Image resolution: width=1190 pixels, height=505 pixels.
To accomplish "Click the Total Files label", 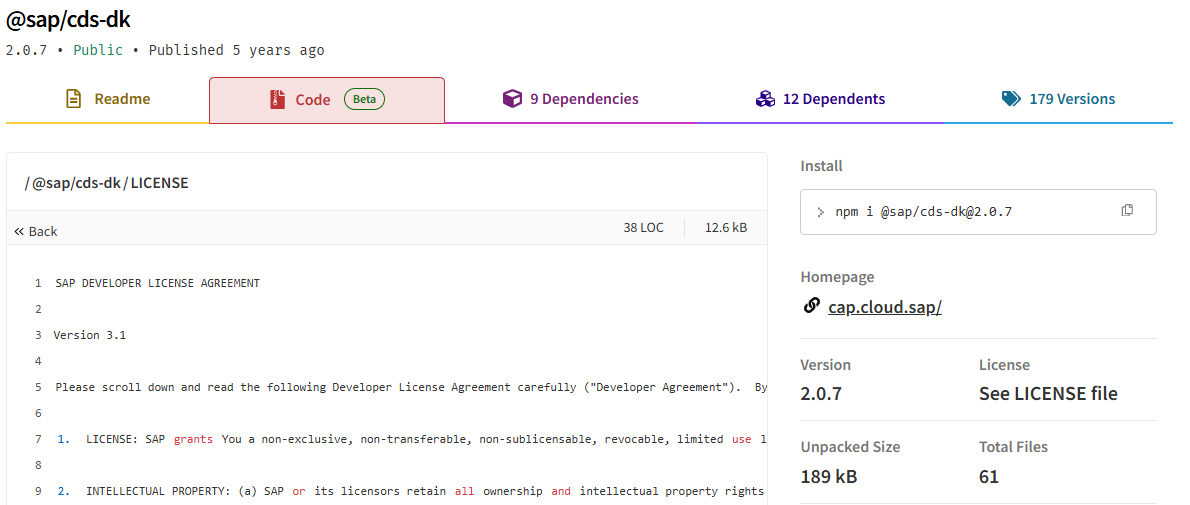I will (x=1013, y=447).
